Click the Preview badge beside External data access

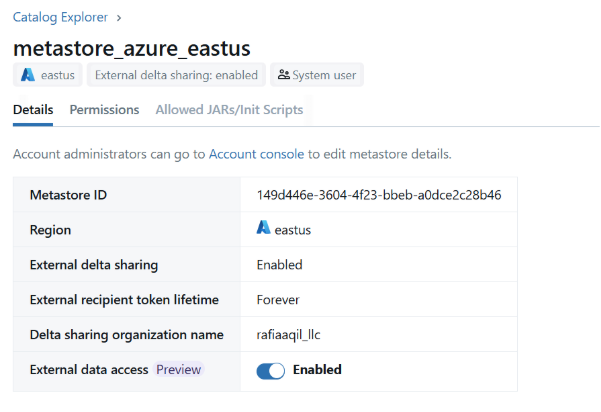click(x=178, y=370)
